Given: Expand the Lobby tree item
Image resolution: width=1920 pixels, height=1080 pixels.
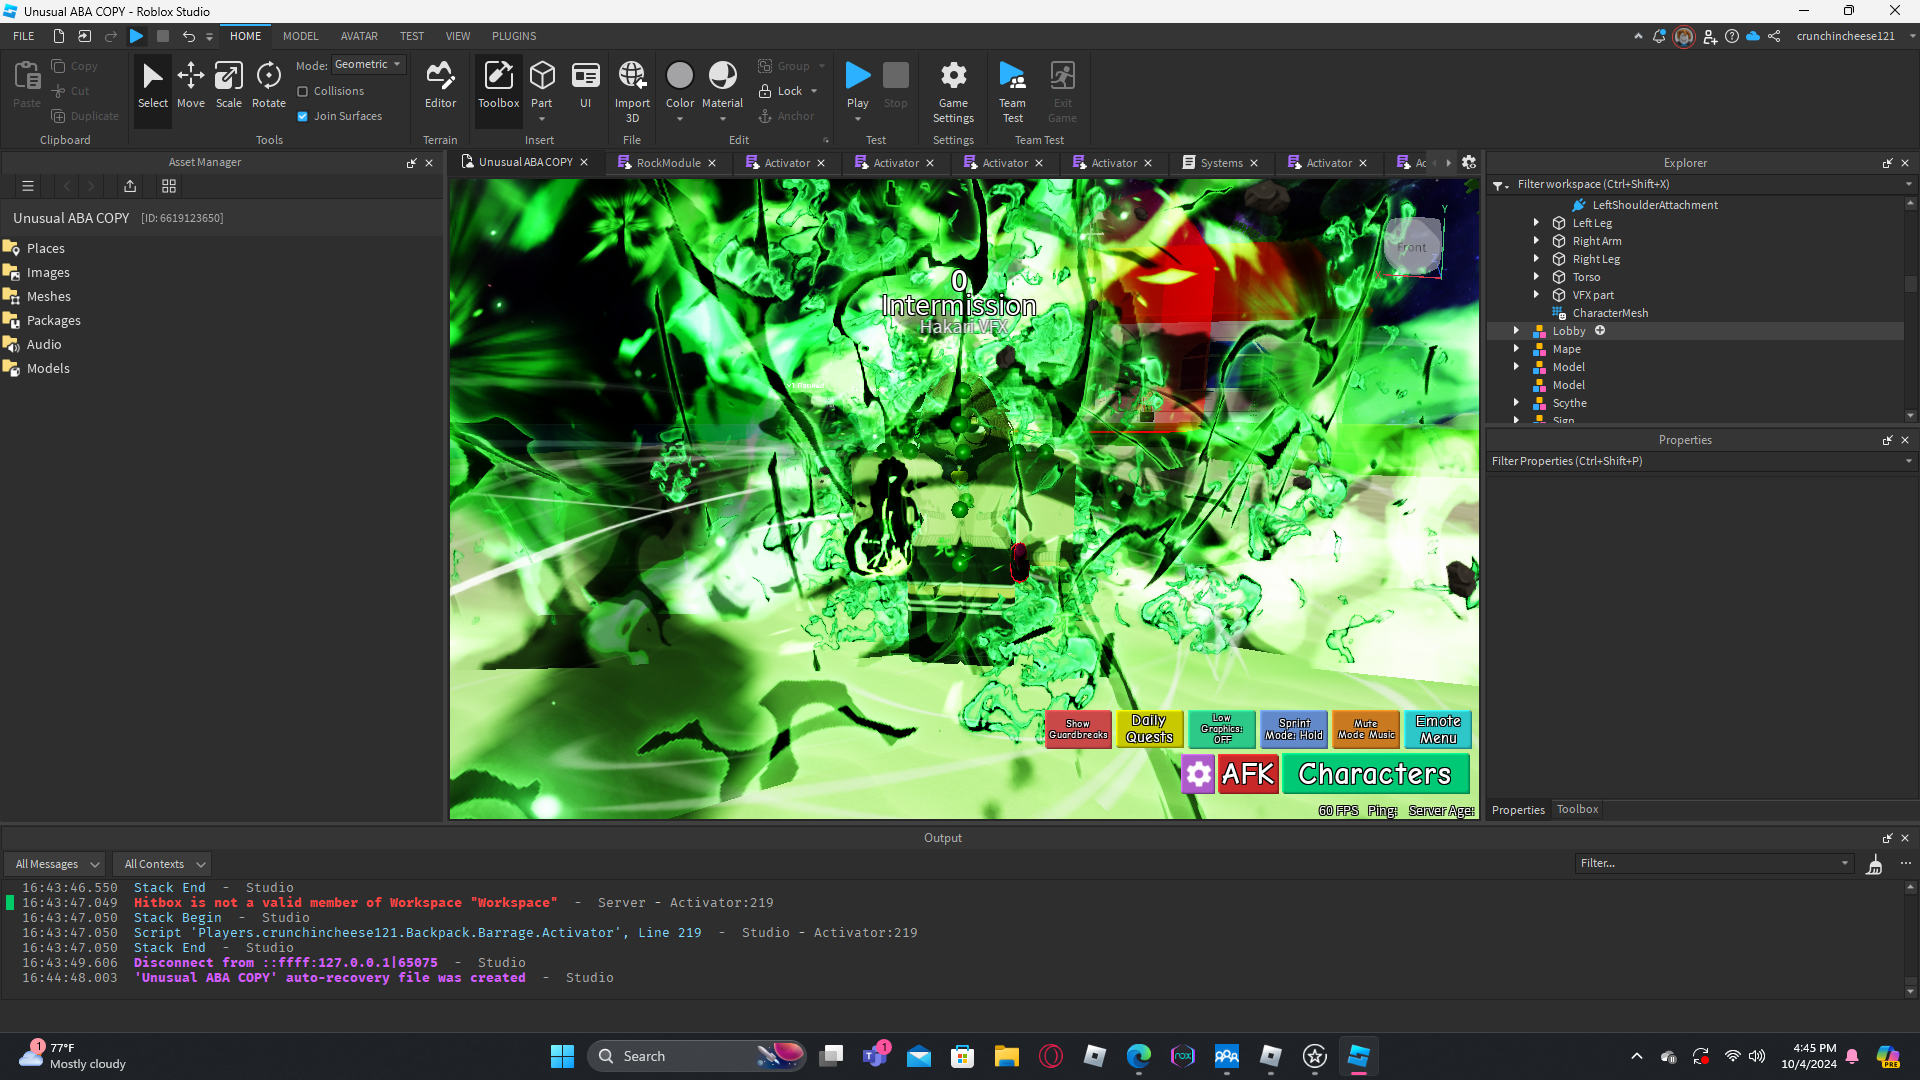Looking at the screenshot, I should pyautogui.click(x=1516, y=331).
